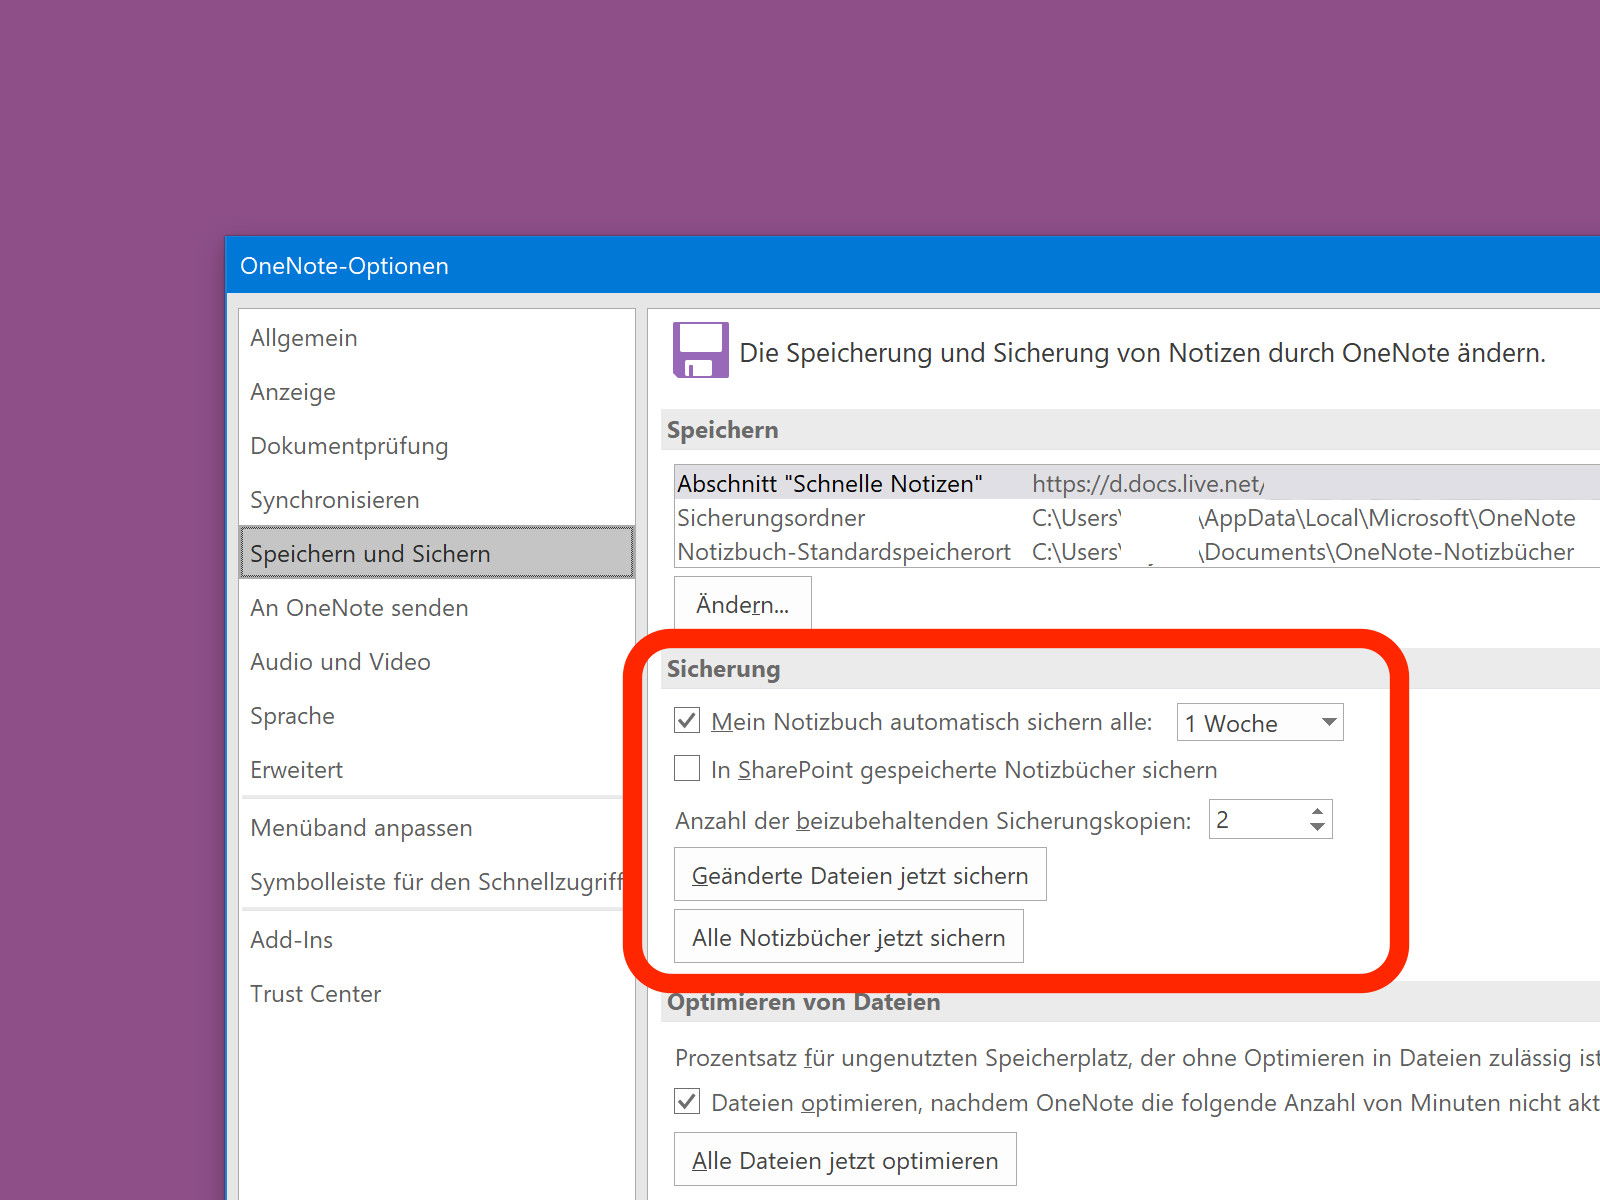
Task: Toggle Dateien optimieren checkbox
Action: (687, 1101)
